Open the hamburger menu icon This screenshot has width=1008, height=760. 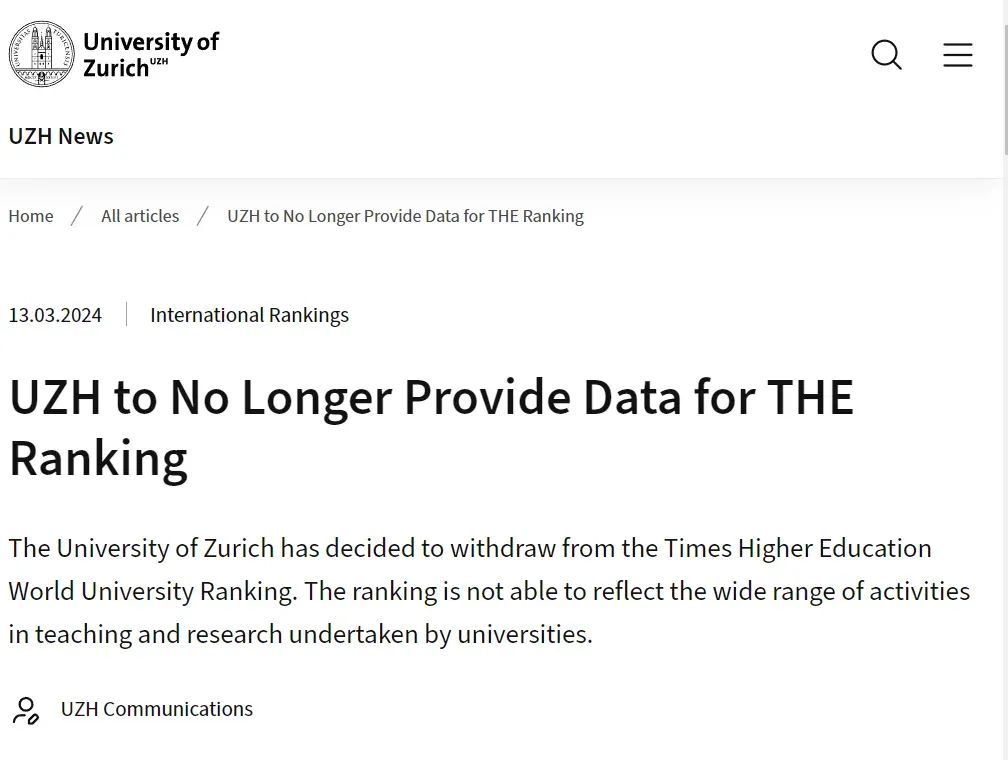pyautogui.click(x=958, y=55)
